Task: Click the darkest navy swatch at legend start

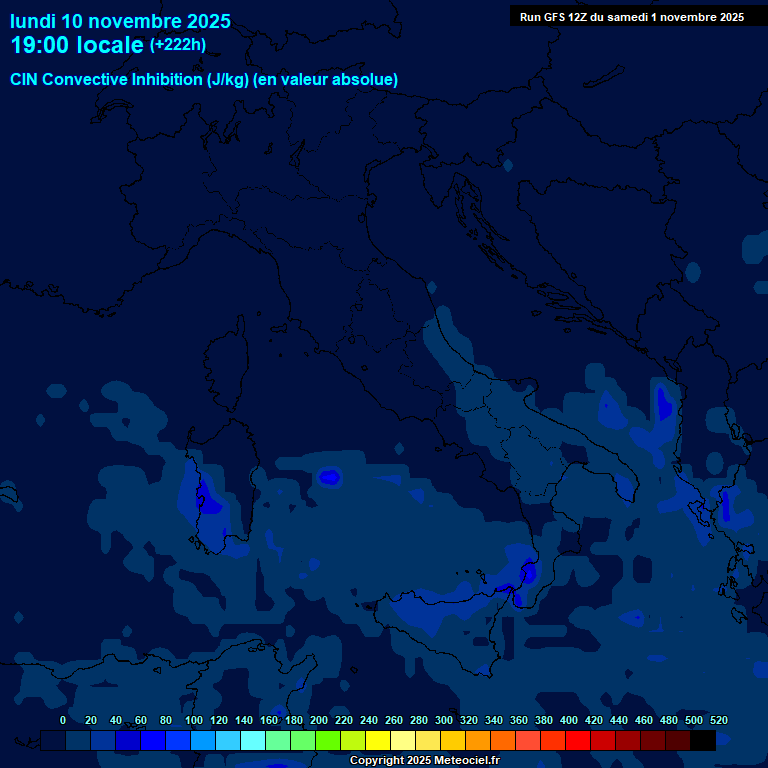Action: coord(53,741)
